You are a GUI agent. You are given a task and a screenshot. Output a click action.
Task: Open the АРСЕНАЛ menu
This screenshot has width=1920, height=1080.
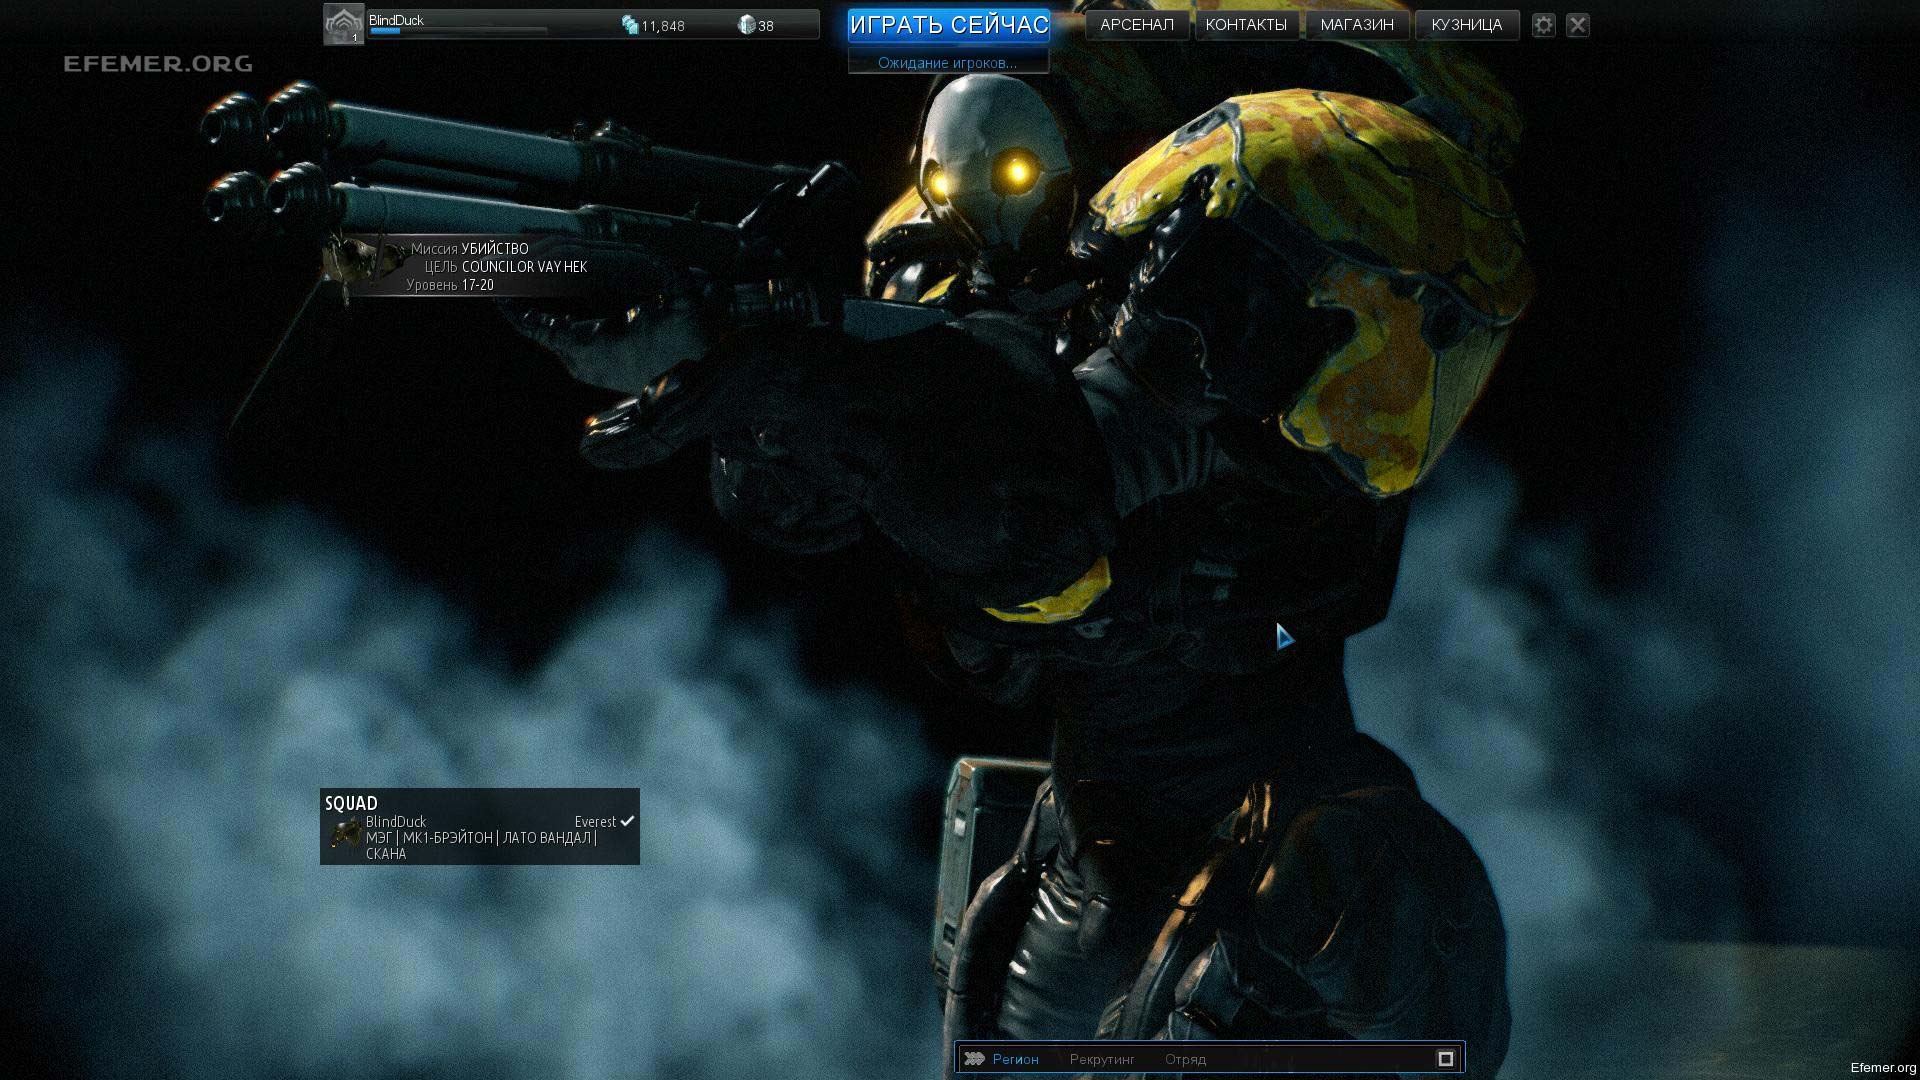click(1137, 25)
